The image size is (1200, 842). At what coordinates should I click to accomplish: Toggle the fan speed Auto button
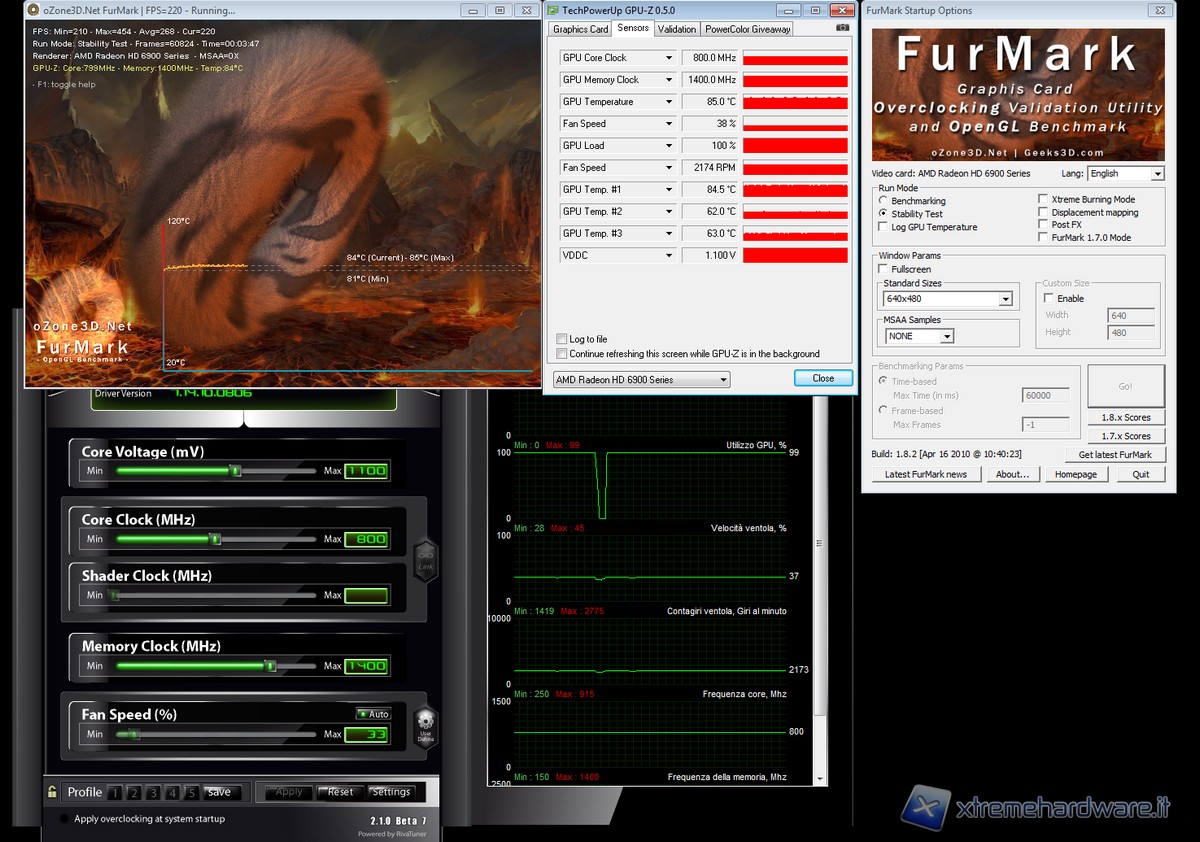[373, 714]
